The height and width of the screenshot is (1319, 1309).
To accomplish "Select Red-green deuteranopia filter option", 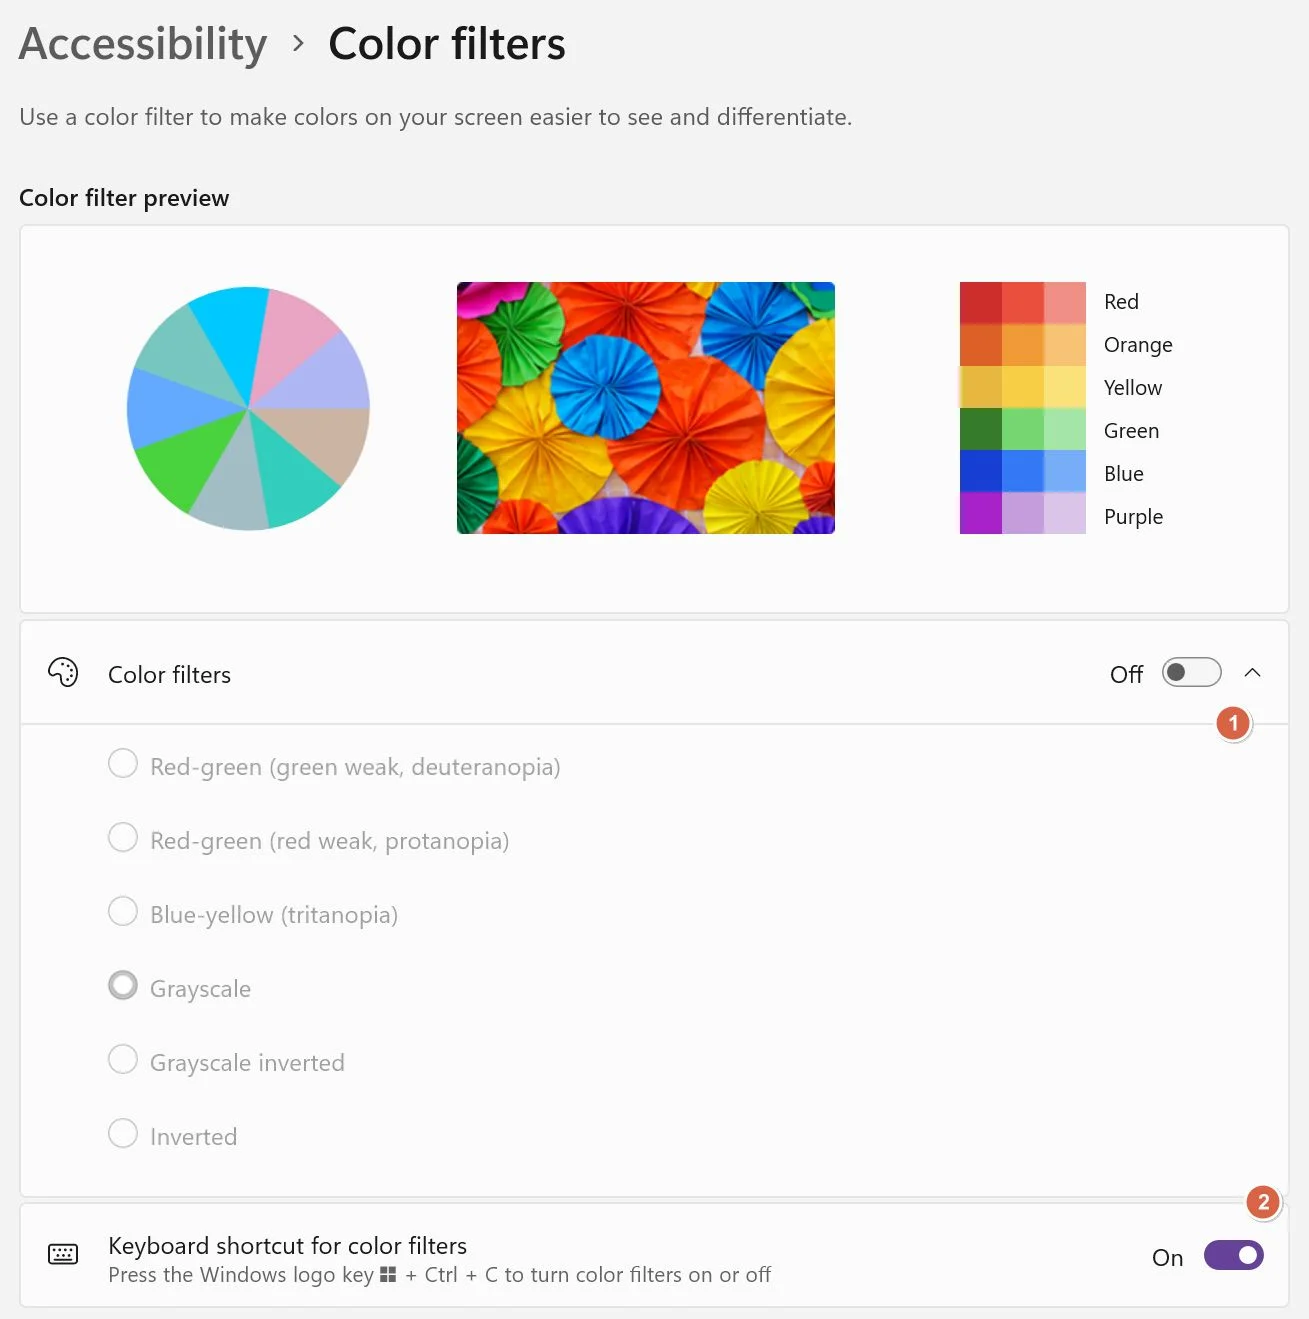I will tap(123, 764).
